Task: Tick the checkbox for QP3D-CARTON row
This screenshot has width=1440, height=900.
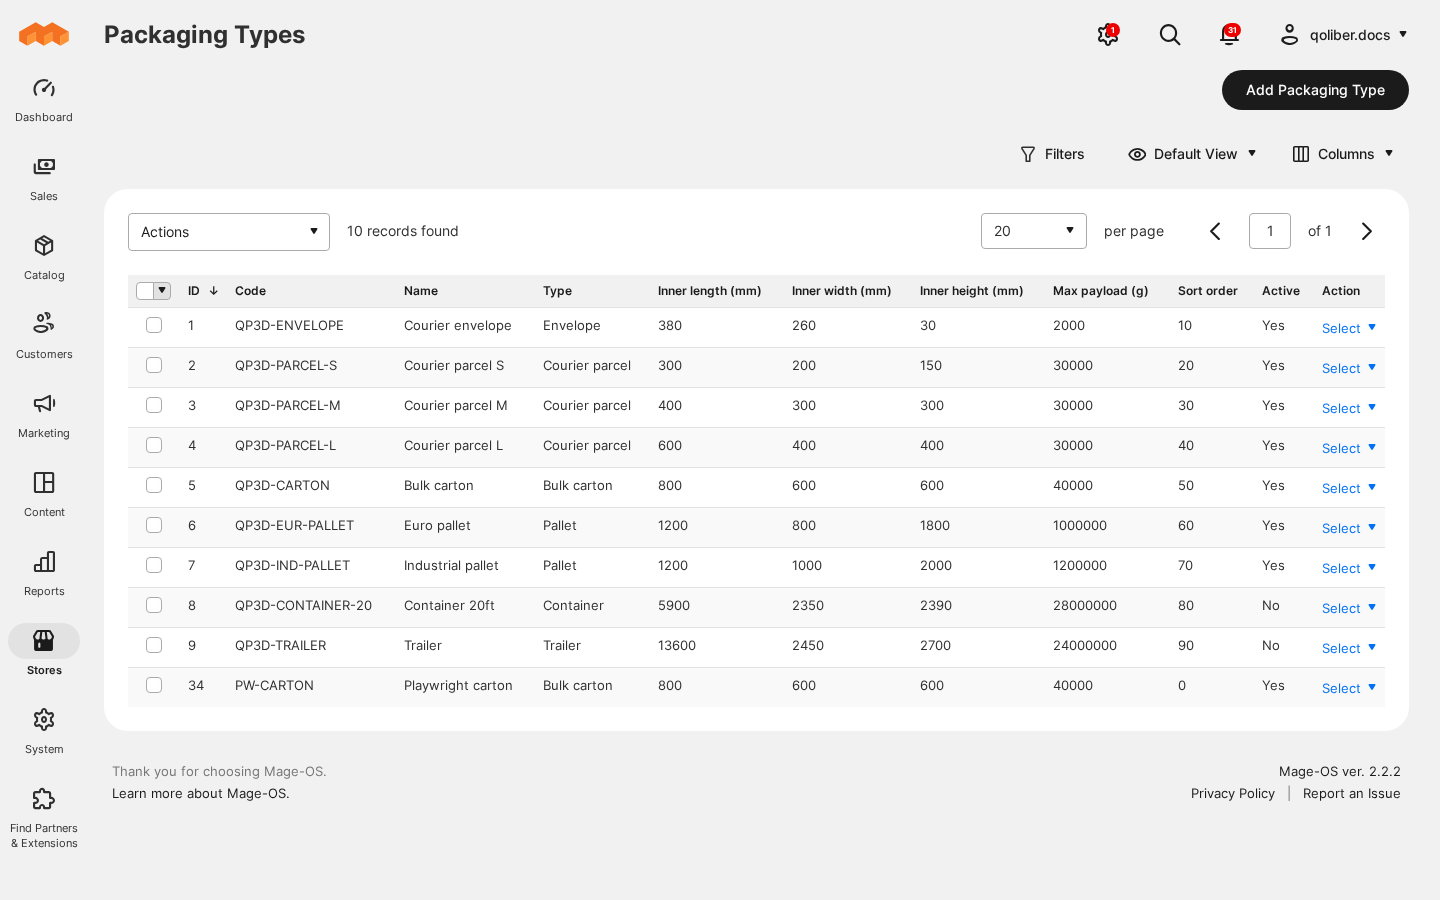Action: point(154,485)
